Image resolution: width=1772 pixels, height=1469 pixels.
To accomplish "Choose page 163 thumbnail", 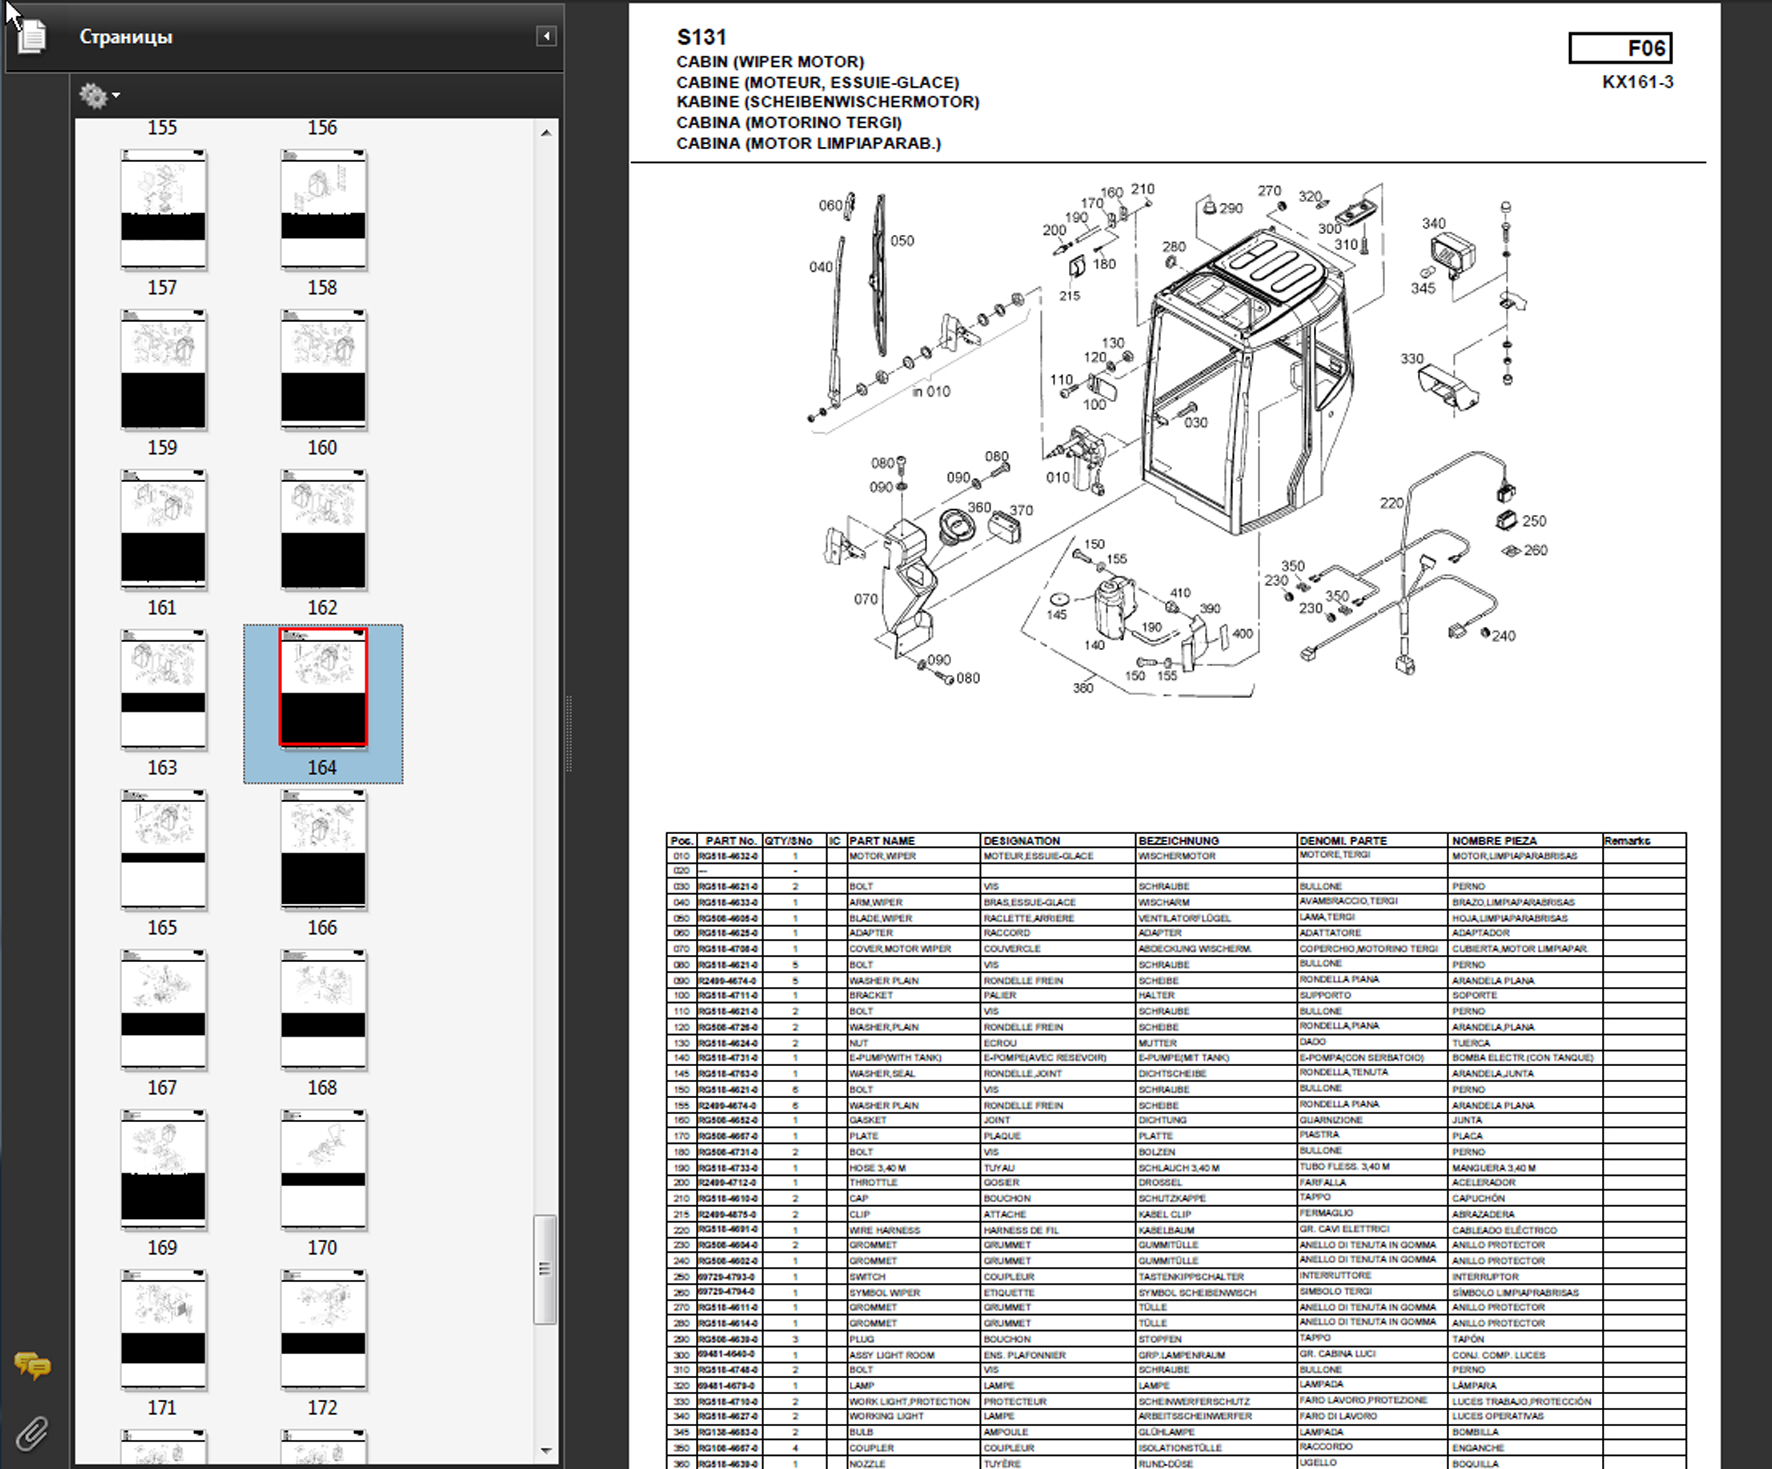I will [x=163, y=690].
